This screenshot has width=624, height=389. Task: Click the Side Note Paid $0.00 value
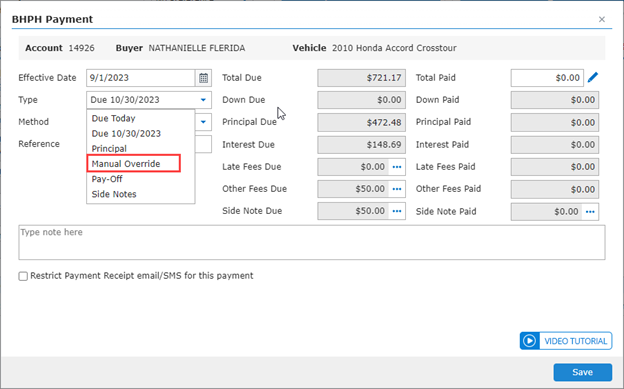(547, 212)
